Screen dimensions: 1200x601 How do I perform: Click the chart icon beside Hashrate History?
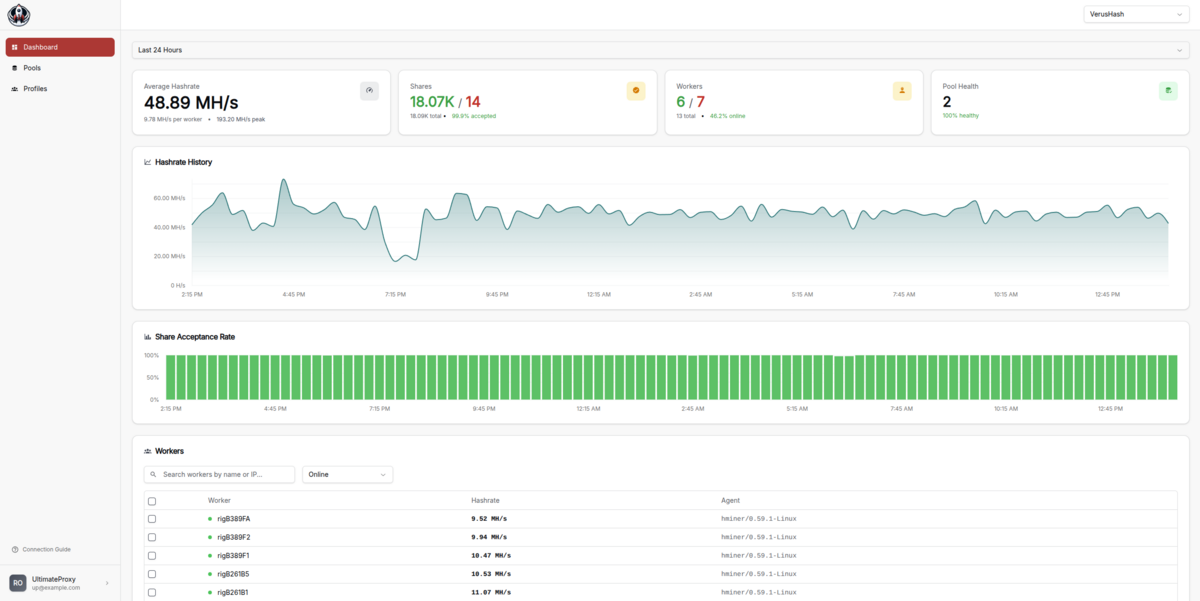[146, 161]
